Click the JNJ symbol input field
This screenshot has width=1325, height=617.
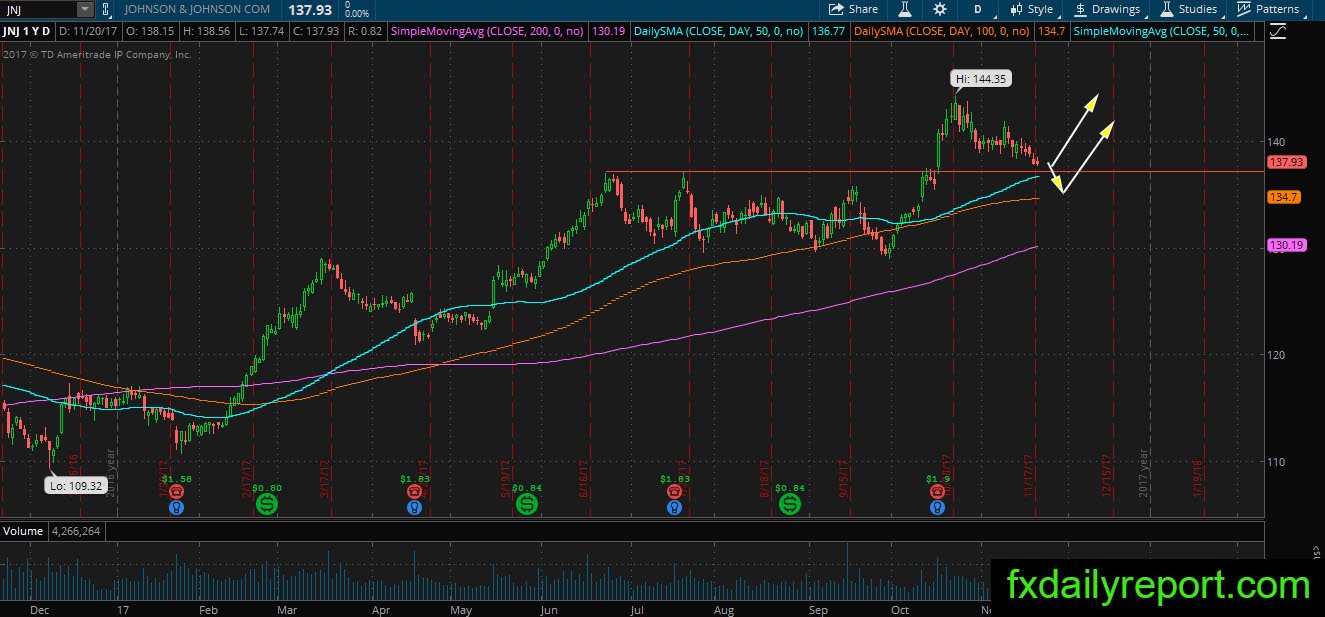pyautogui.click(x=38, y=9)
